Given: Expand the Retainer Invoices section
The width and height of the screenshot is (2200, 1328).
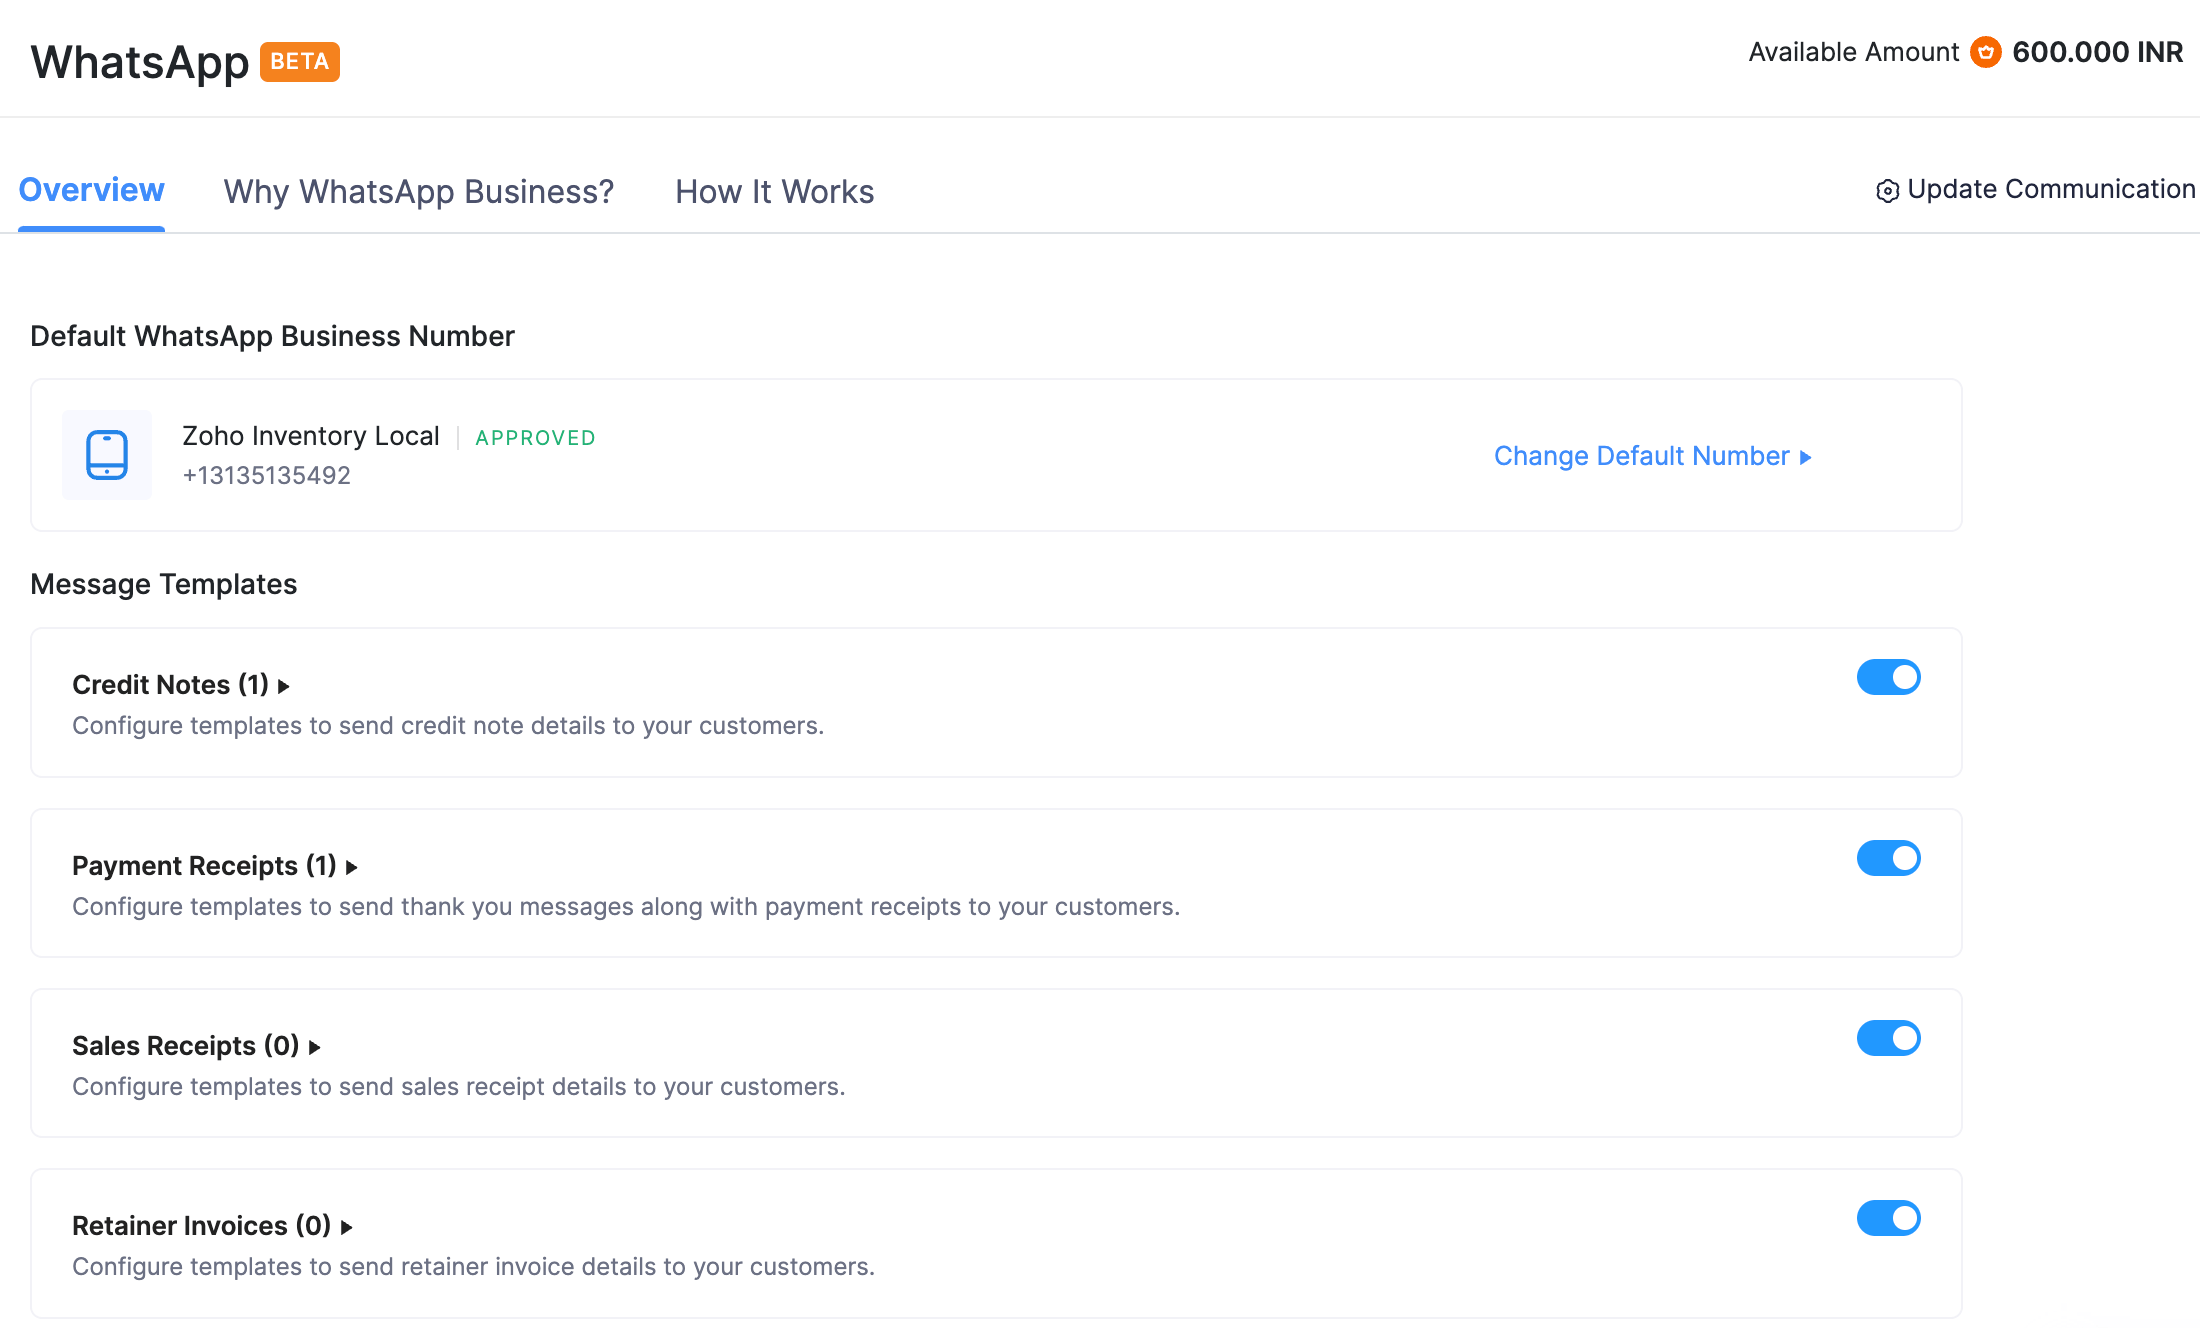Looking at the screenshot, I should [200, 1225].
